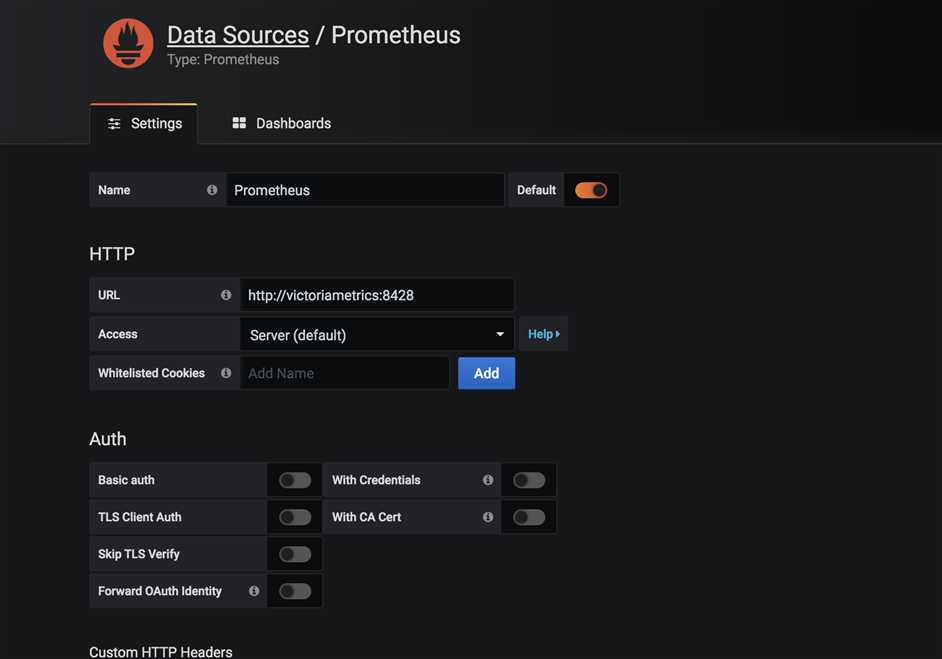This screenshot has height=659, width=942.
Task: Turn off the Default data source toggle
Action: click(591, 190)
